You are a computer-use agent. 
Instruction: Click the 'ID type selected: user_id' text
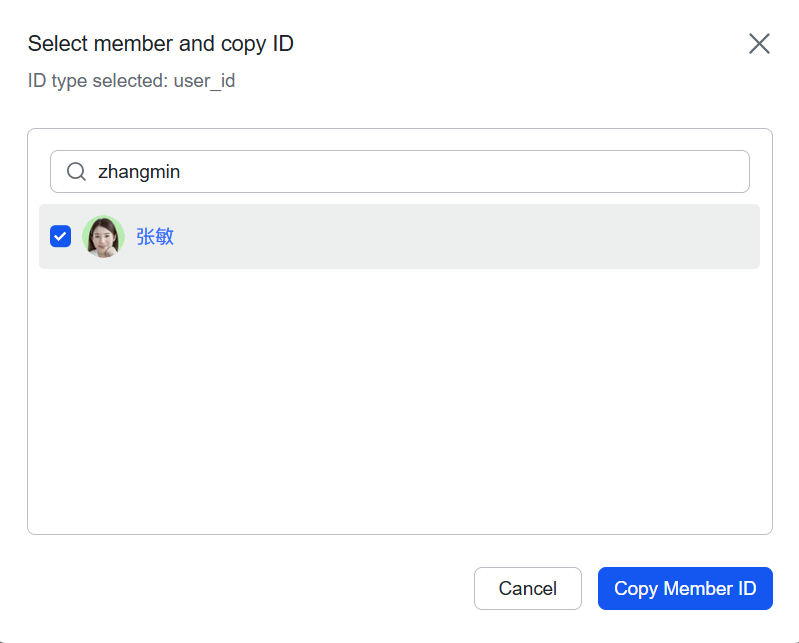click(131, 81)
